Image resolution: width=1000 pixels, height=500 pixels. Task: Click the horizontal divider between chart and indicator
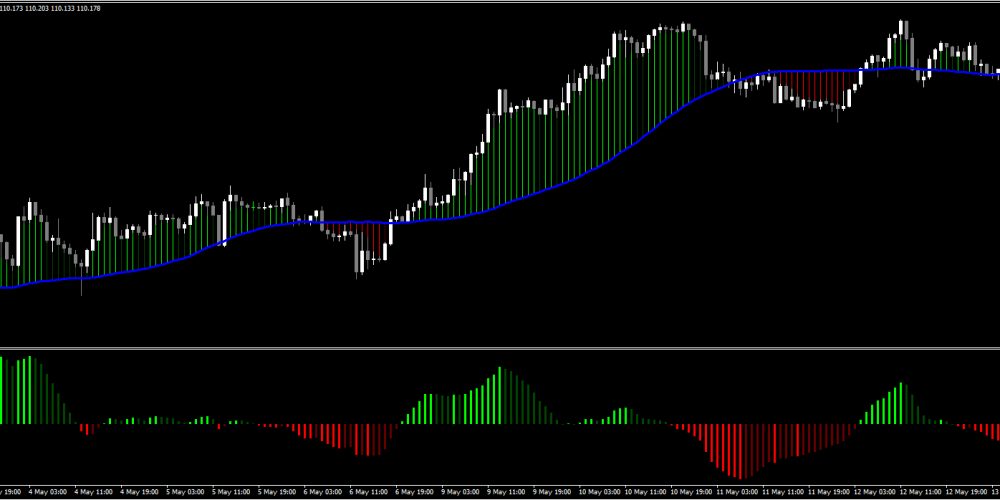[500, 348]
